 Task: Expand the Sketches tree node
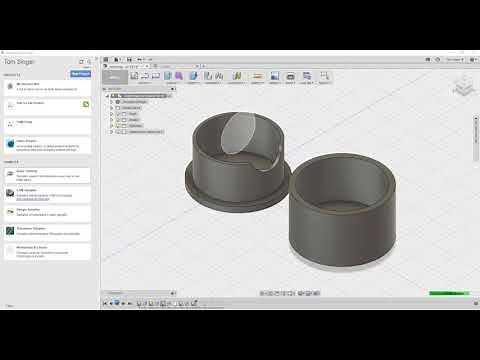point(112,126)
